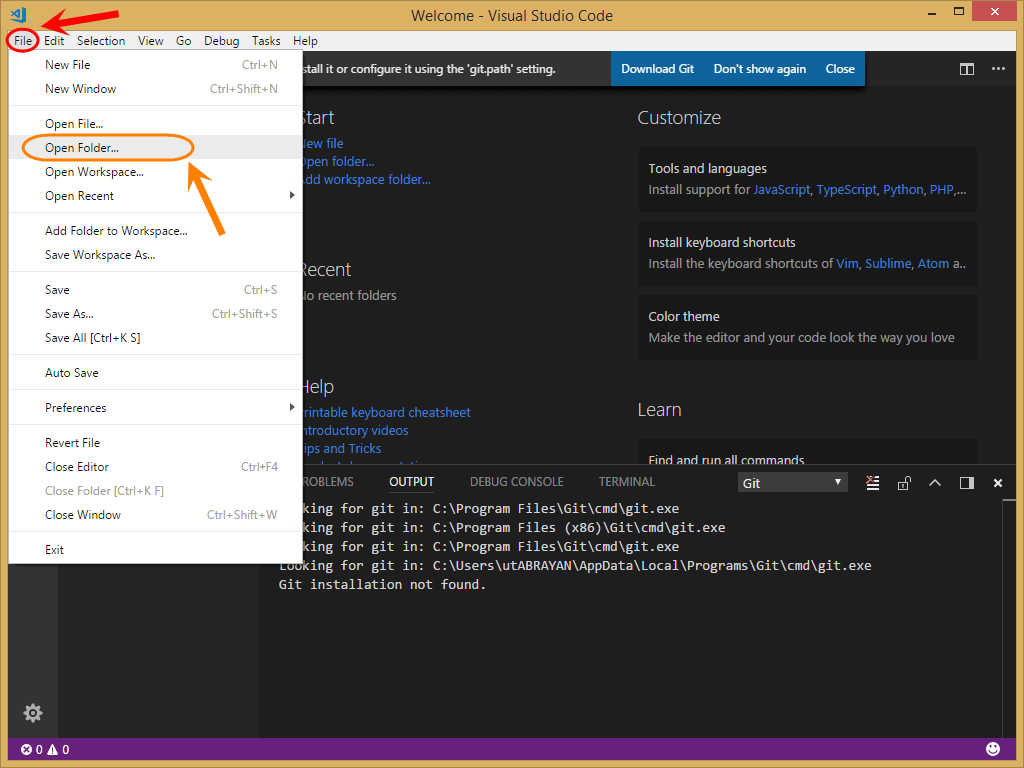Open the Go menu

click(184, 40)
